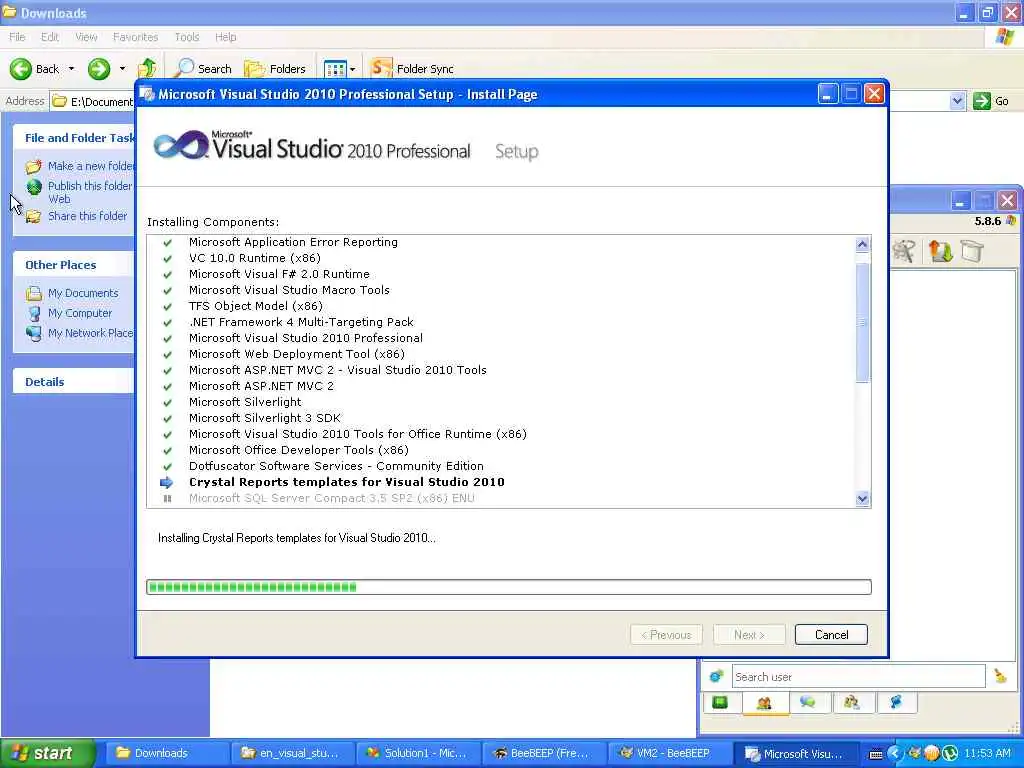Switch to en_visual_stu taskbar button
Image resolution: width=1024 pixels, height=768 pixels.
tap(293, 753)
